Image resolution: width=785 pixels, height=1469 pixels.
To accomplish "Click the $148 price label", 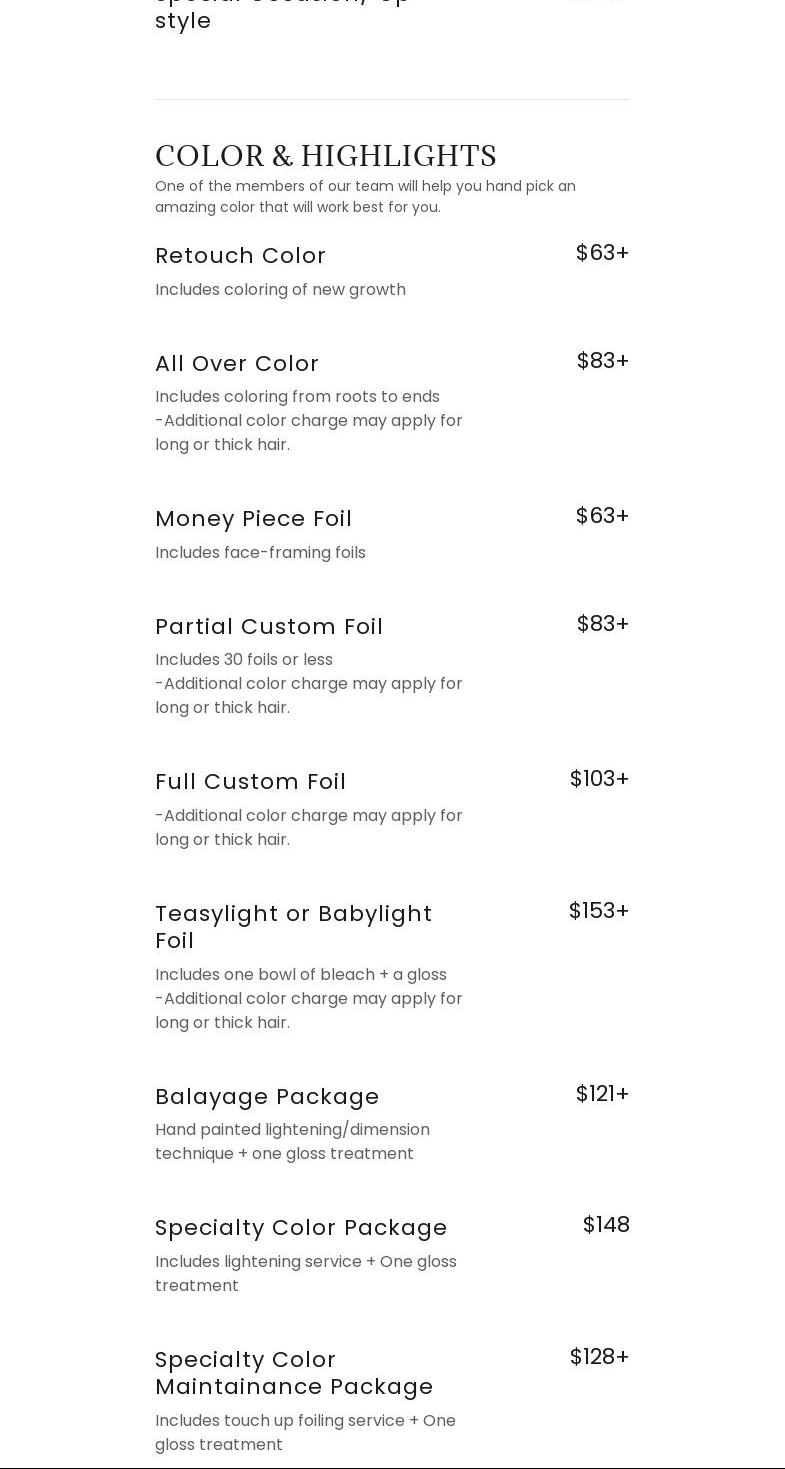I will click(x=606, y=1225).
